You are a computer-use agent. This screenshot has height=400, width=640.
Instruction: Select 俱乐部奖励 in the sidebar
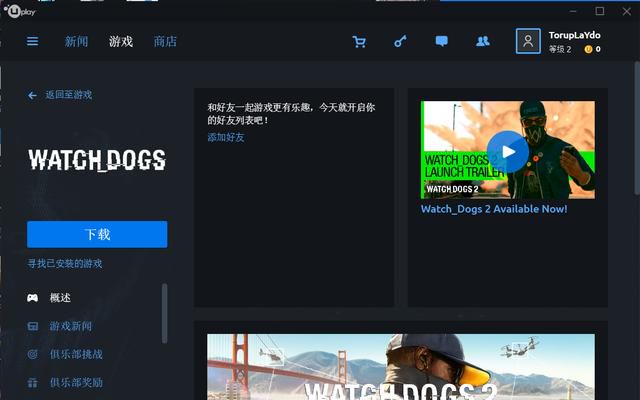76,383
